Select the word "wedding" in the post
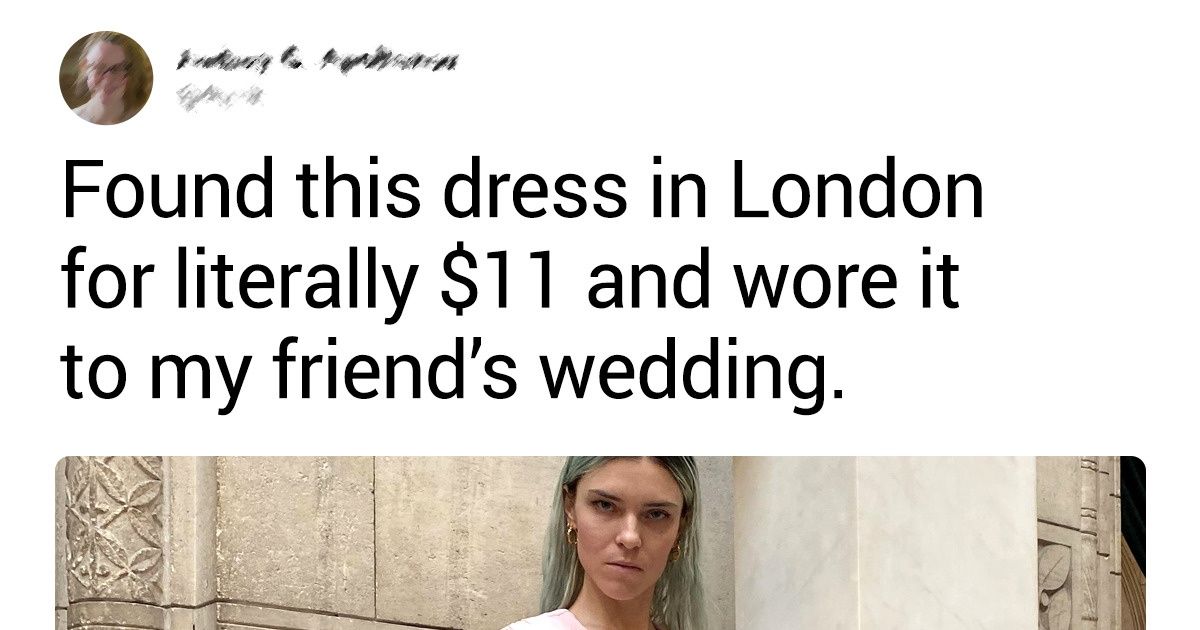Screen dimensions: 1200x630 [689, 373]
